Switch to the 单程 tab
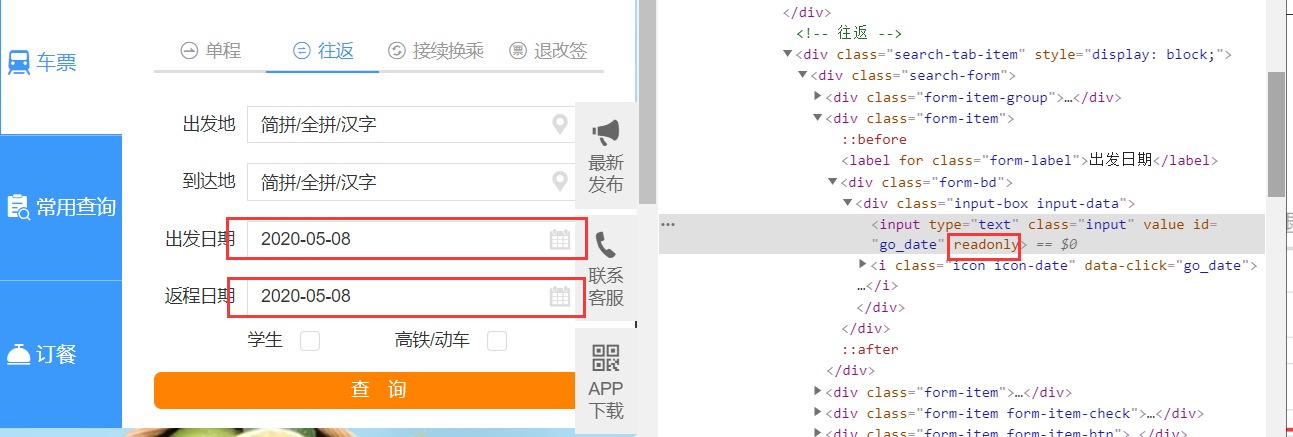 210,51
